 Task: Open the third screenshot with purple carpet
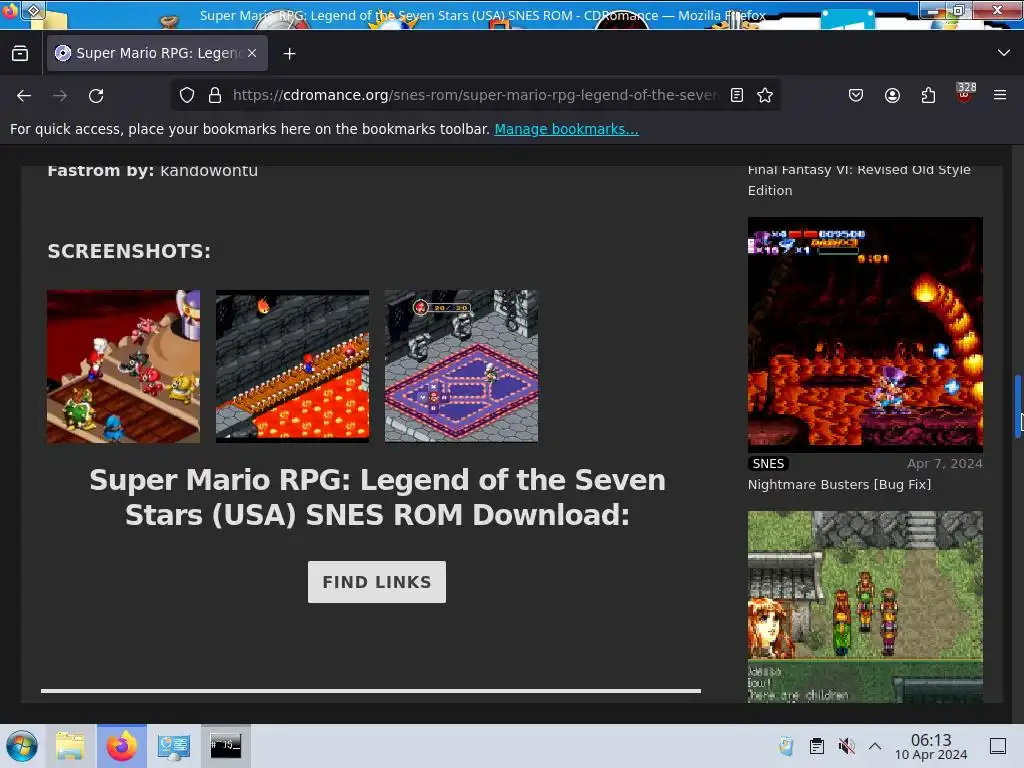[461, 366]
